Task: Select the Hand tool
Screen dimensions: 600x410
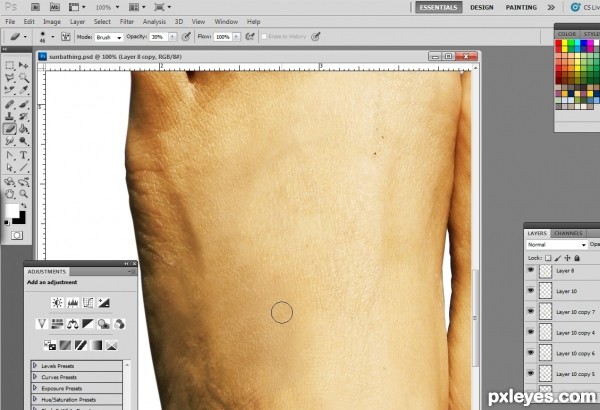Action: pyautogui.click(x=10, y=194)
